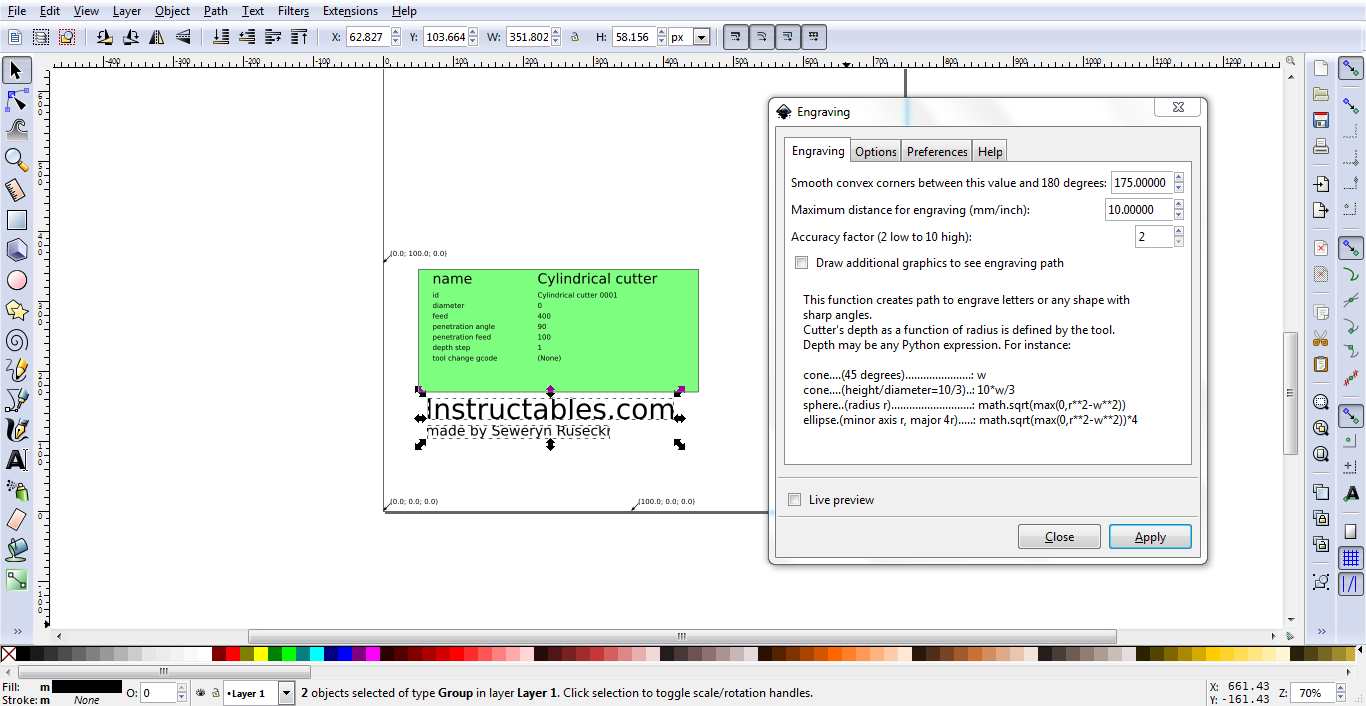Pick the Gradient tool
This screenshot has width=1366, height=706.
click(x=16, y=578)
